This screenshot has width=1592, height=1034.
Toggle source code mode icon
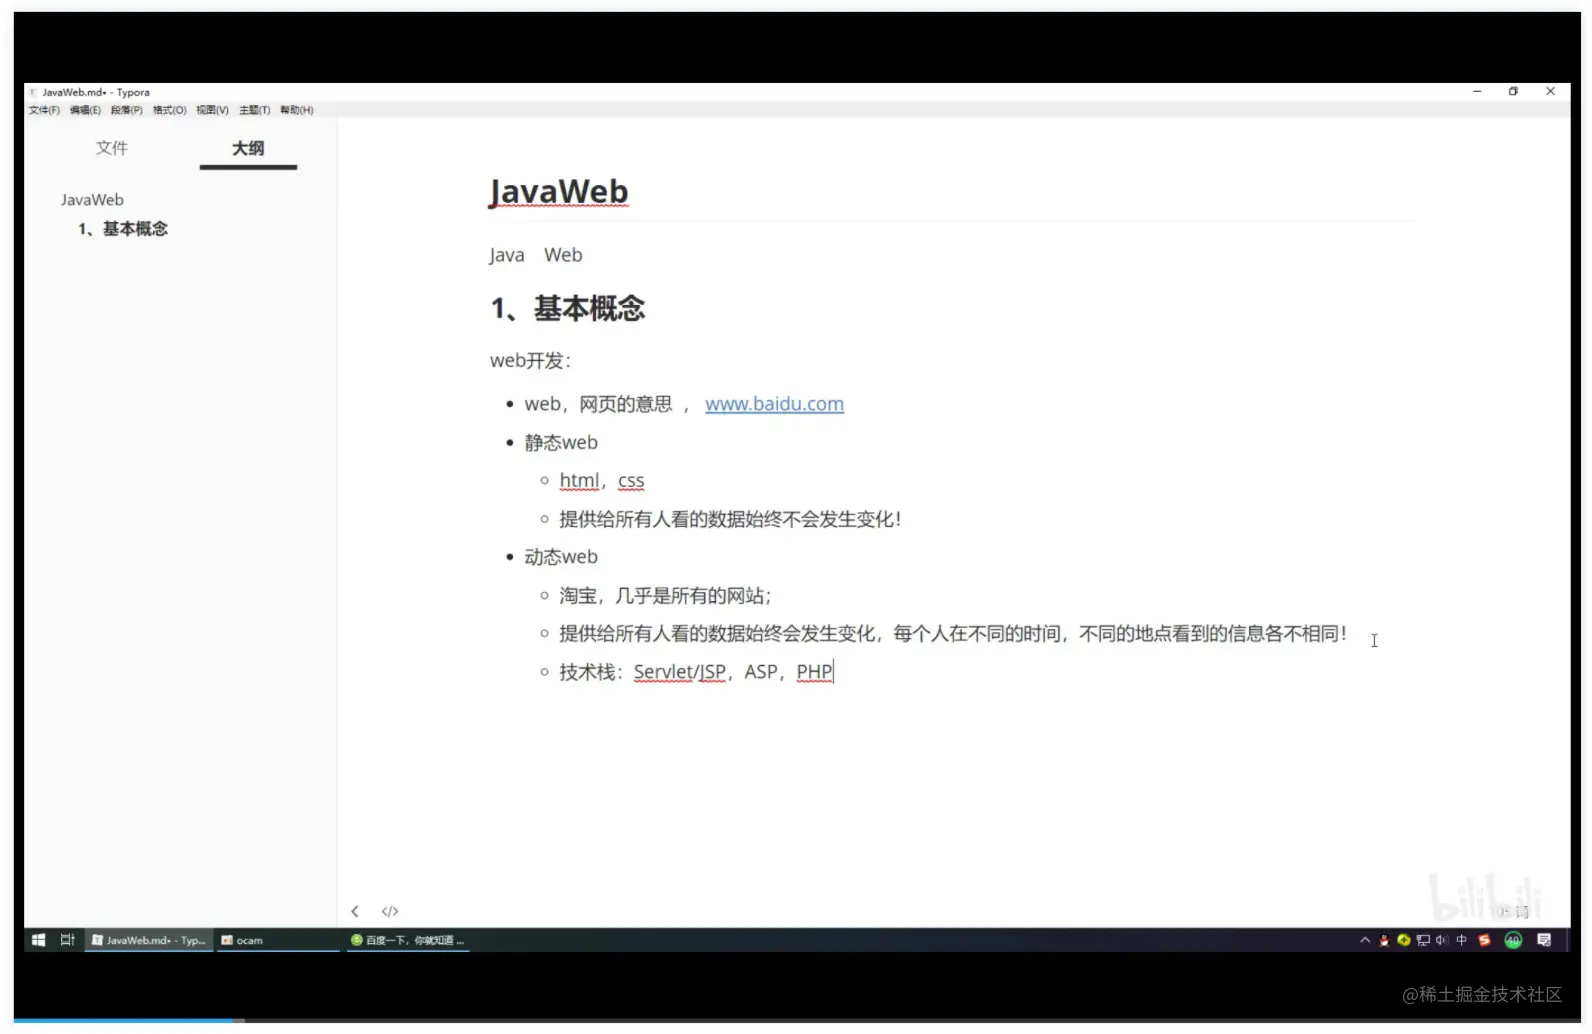390,911
